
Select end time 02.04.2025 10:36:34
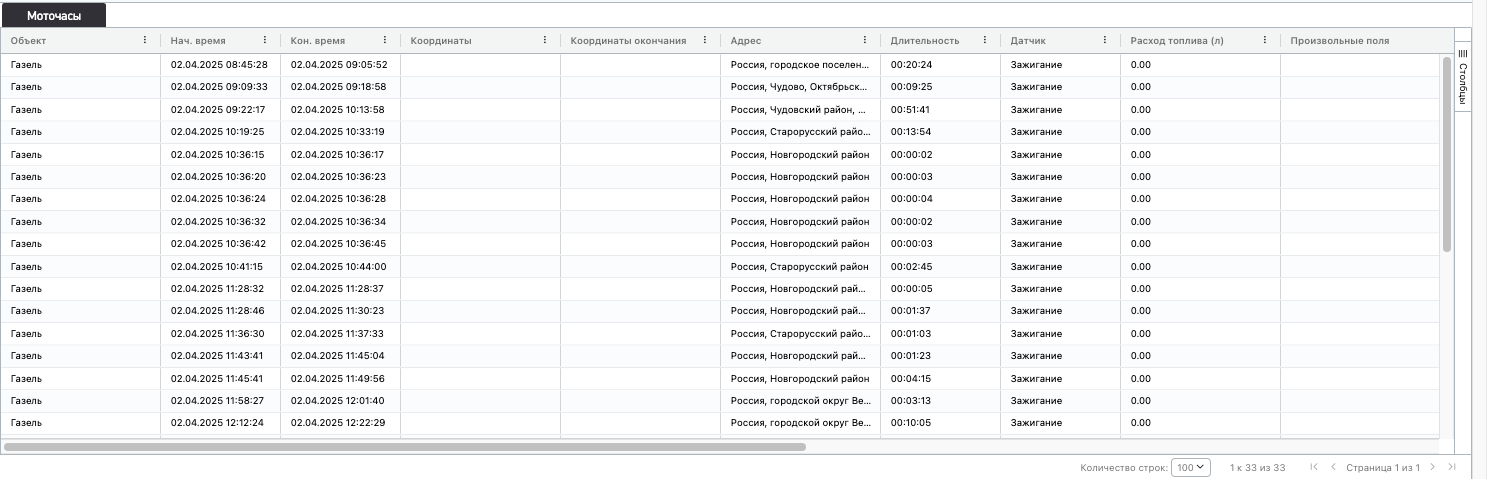coord(338,221)
